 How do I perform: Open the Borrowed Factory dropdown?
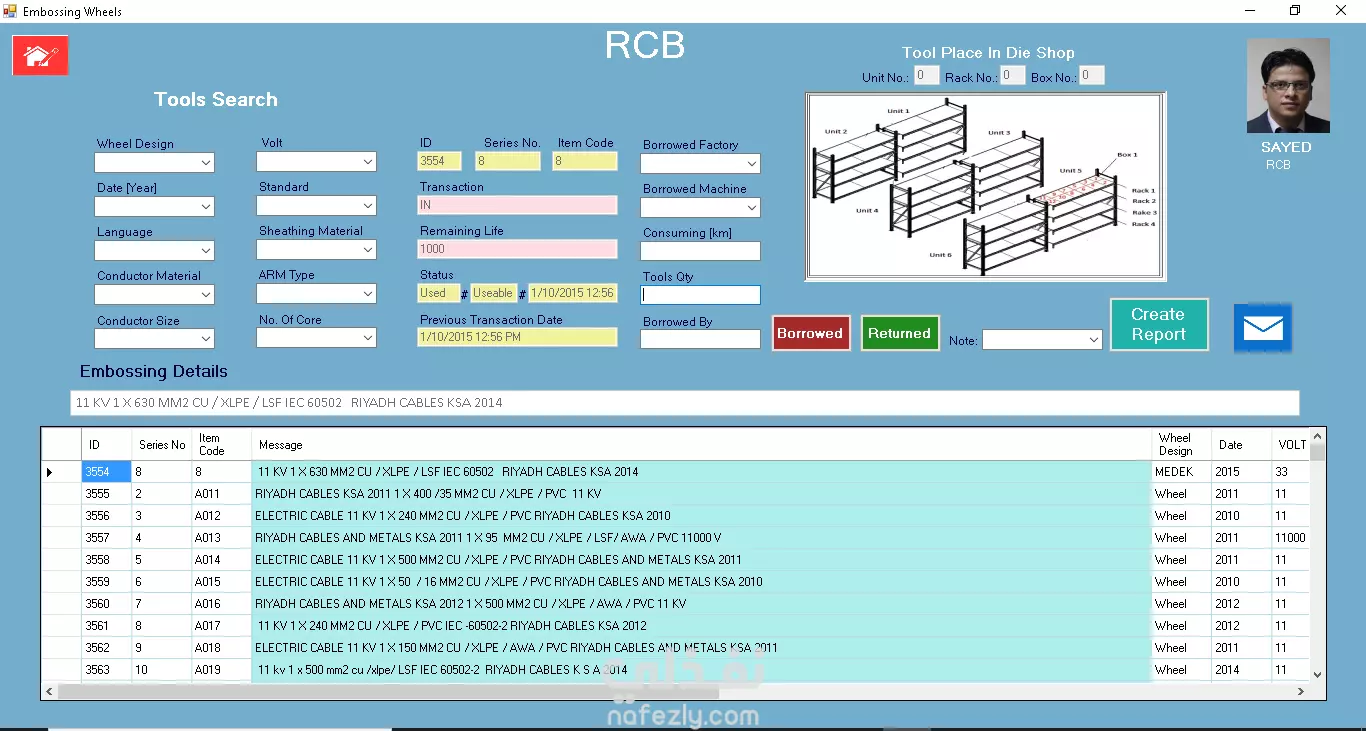751,164
